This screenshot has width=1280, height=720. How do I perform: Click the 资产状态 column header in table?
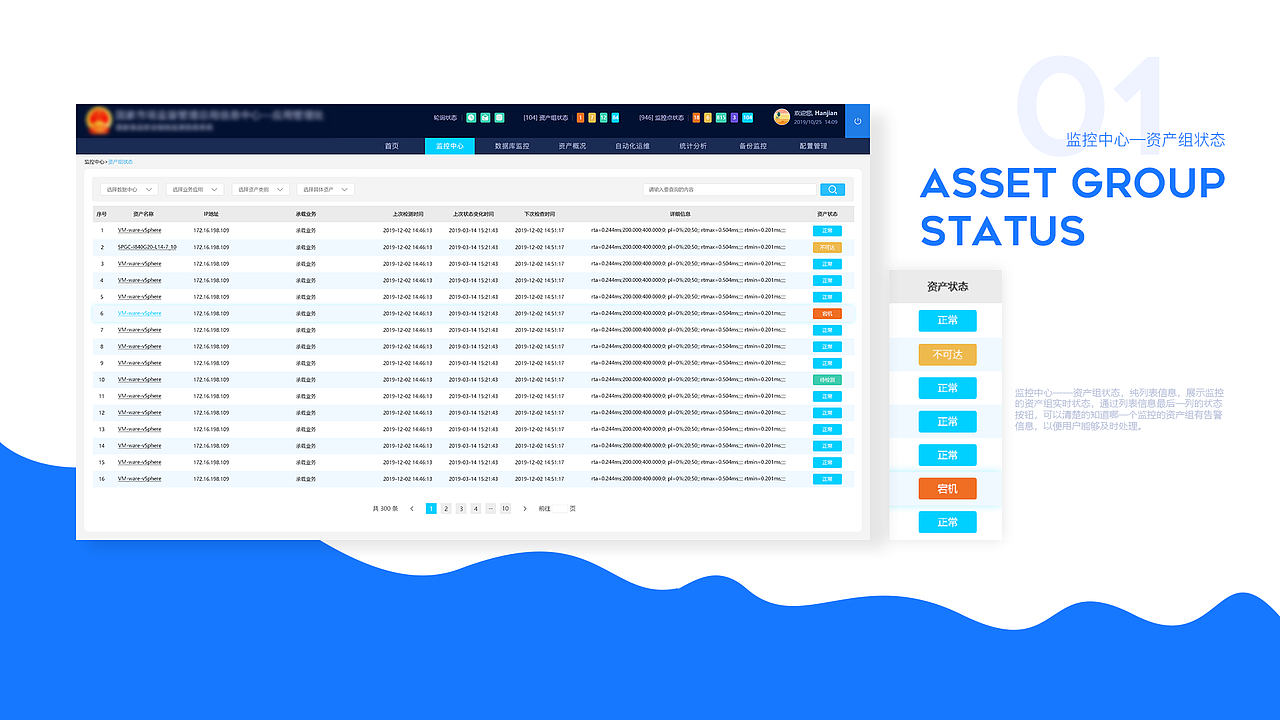(828, 214)
